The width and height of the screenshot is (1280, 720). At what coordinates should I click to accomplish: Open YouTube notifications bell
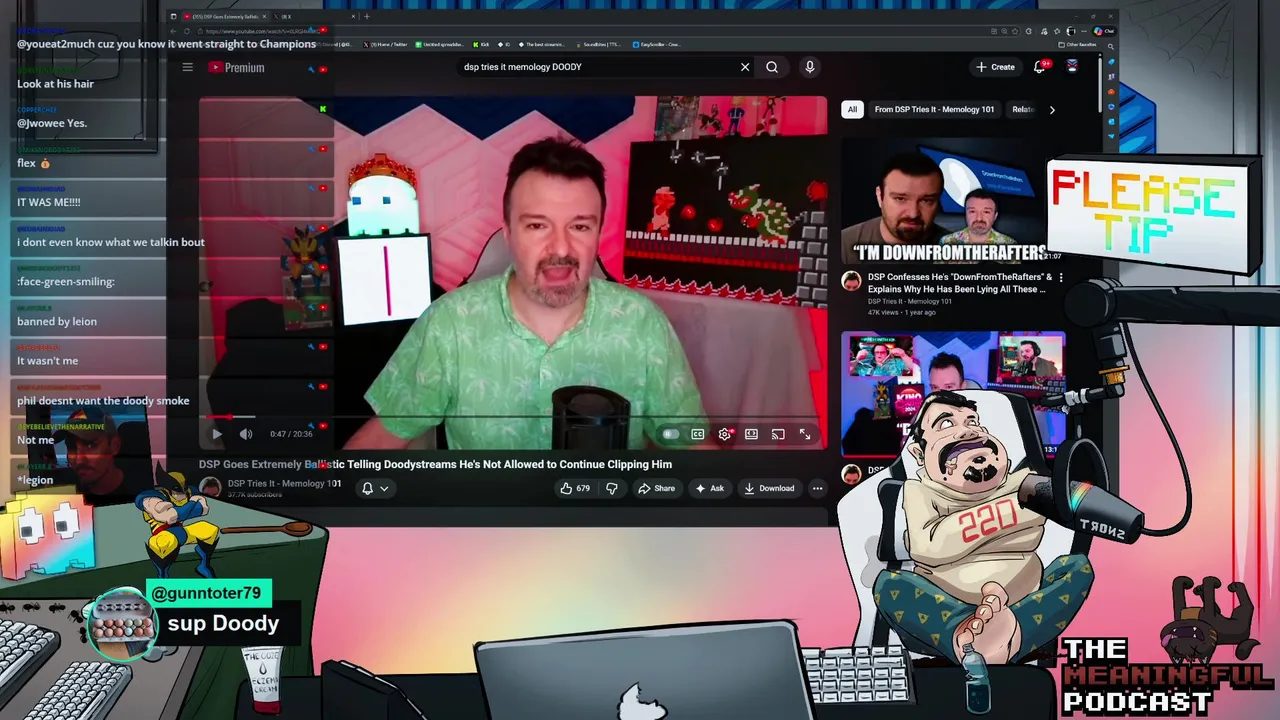click(1041, 67)
